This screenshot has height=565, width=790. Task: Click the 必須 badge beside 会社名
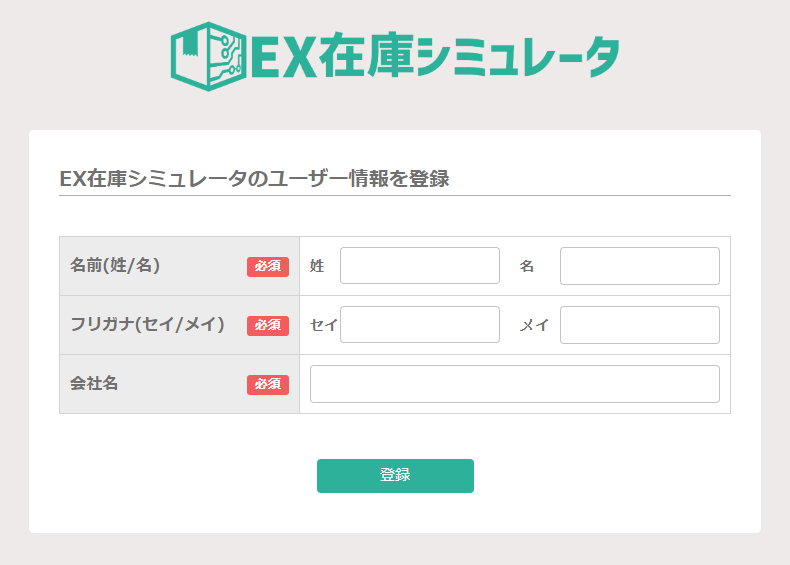point(267,384)
